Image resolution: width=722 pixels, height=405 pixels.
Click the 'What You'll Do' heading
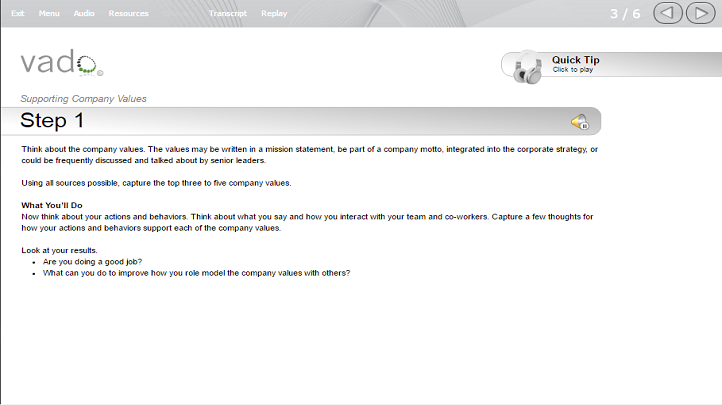pos(52,205)
